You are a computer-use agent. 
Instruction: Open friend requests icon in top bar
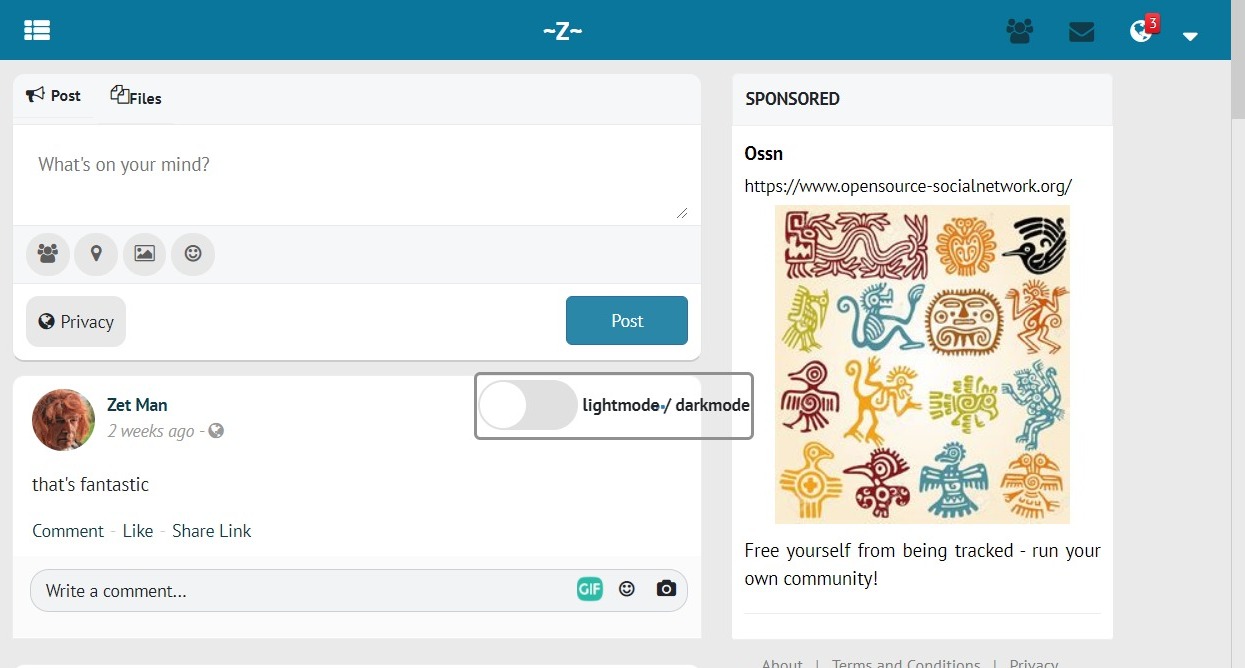tap(1020, 32)
